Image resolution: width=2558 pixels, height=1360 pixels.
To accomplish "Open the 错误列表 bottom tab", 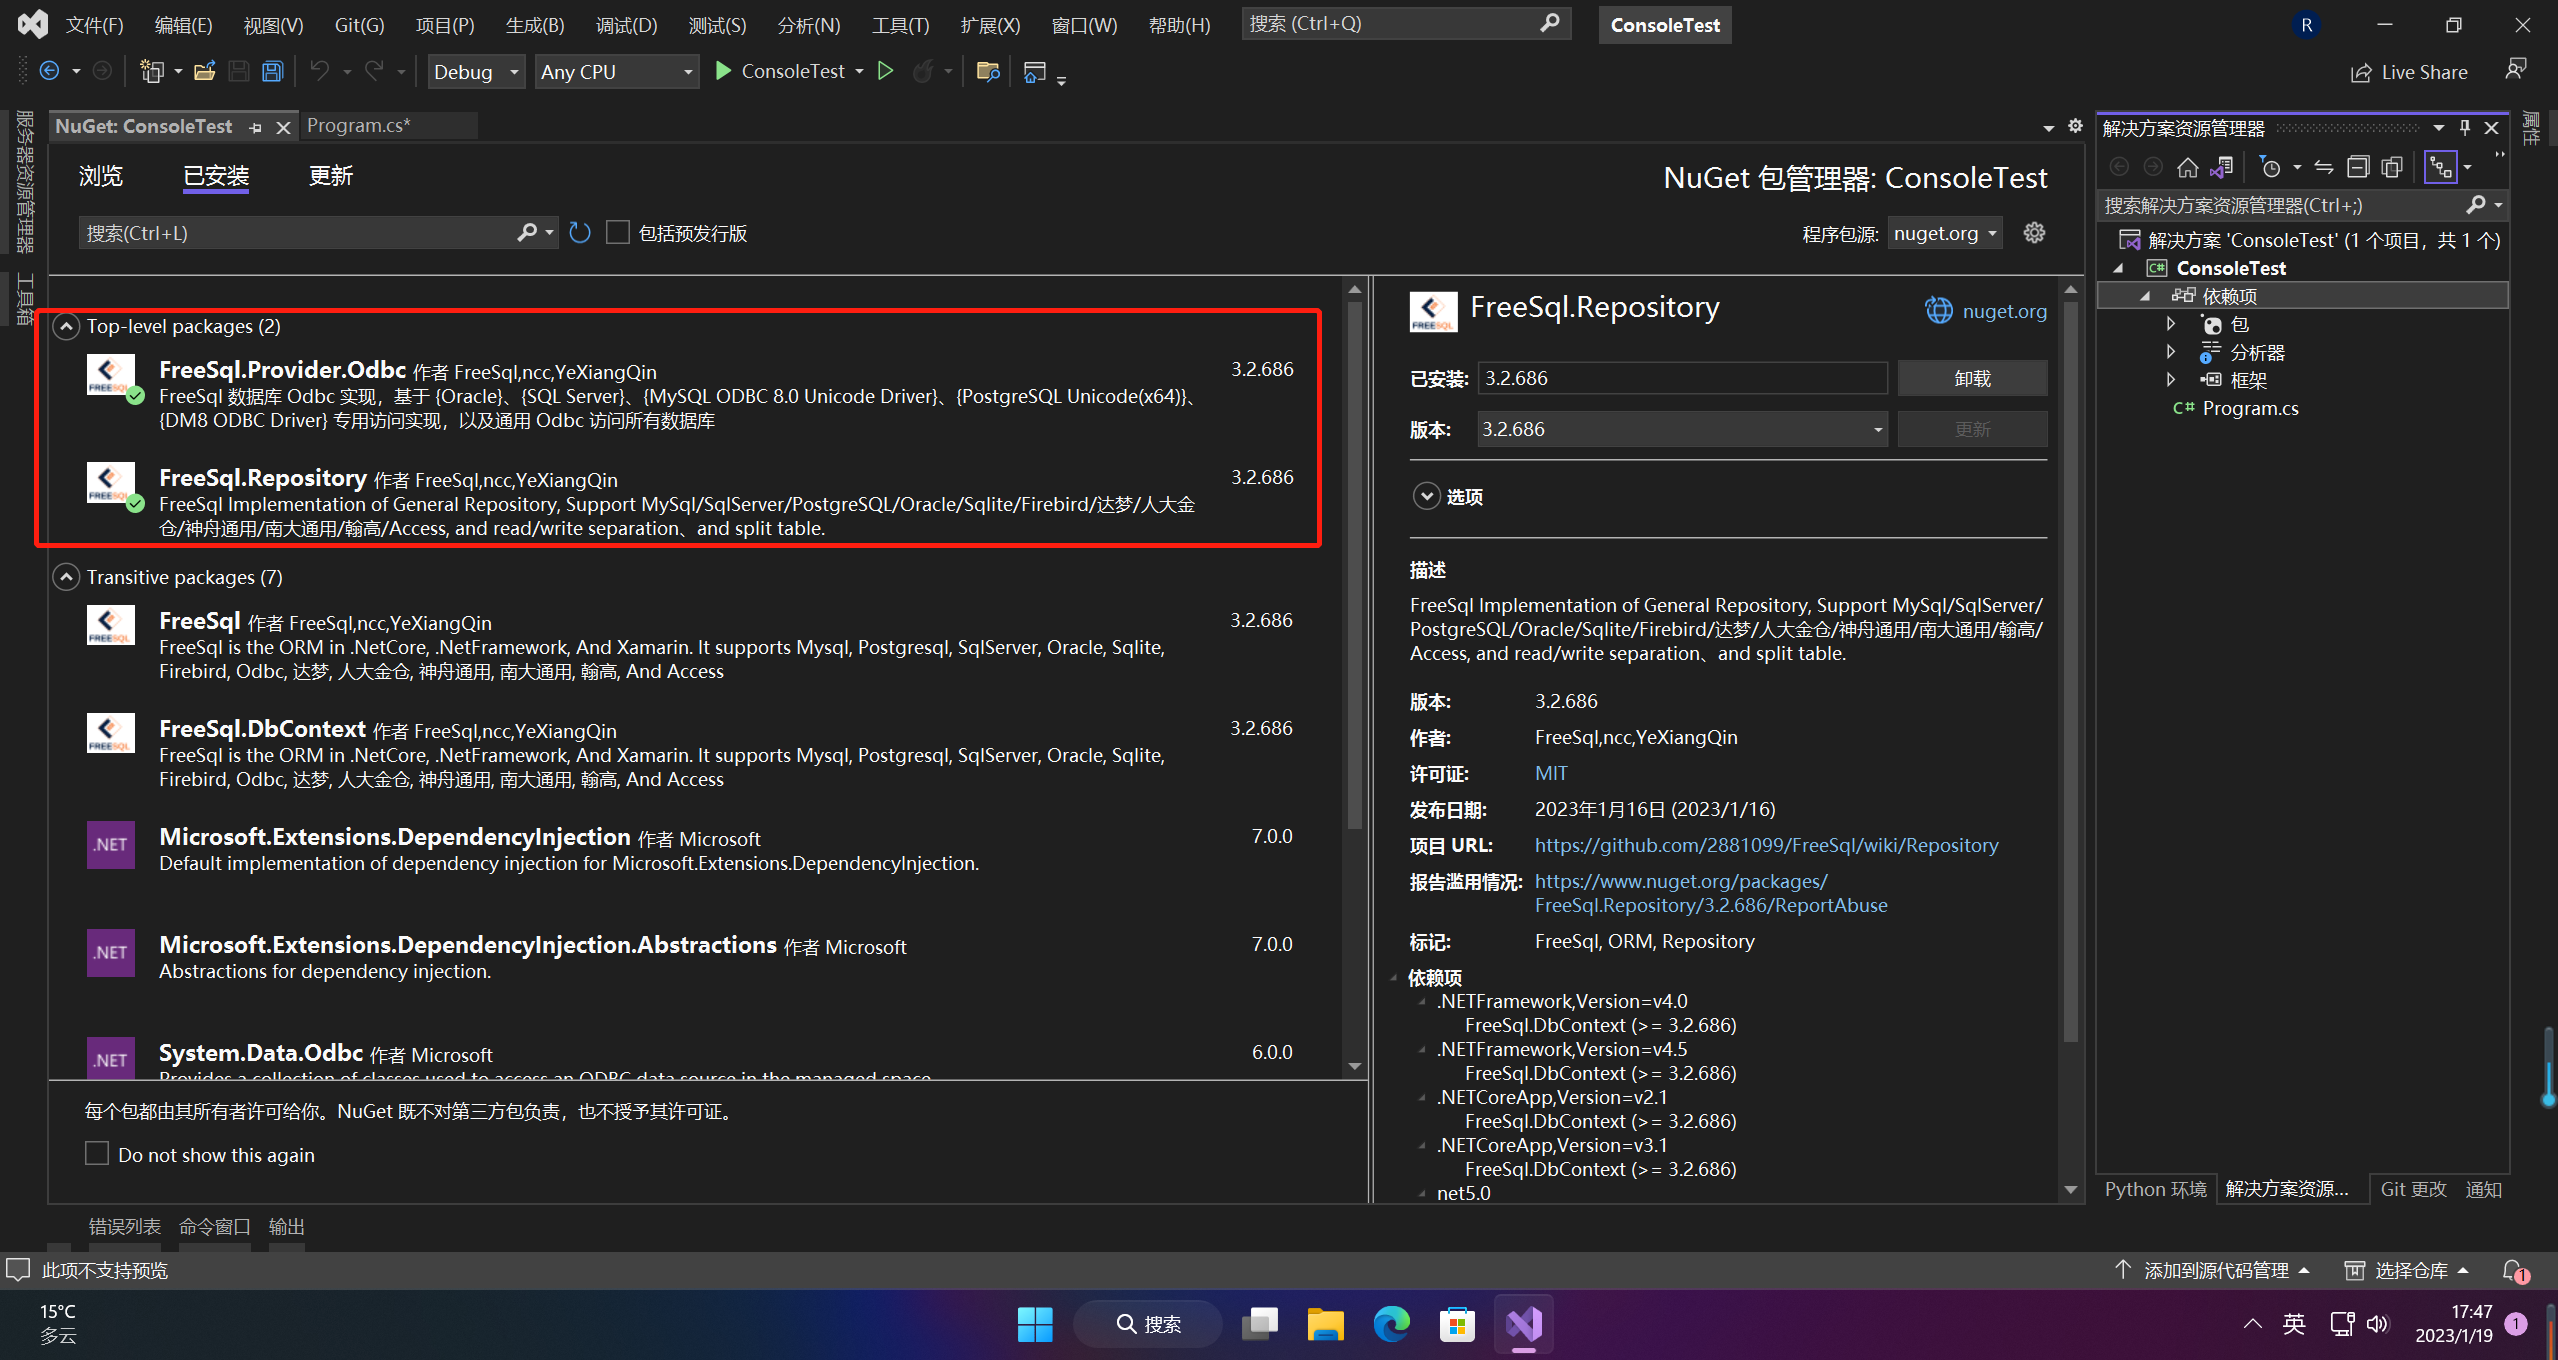I will point(125,1226).
